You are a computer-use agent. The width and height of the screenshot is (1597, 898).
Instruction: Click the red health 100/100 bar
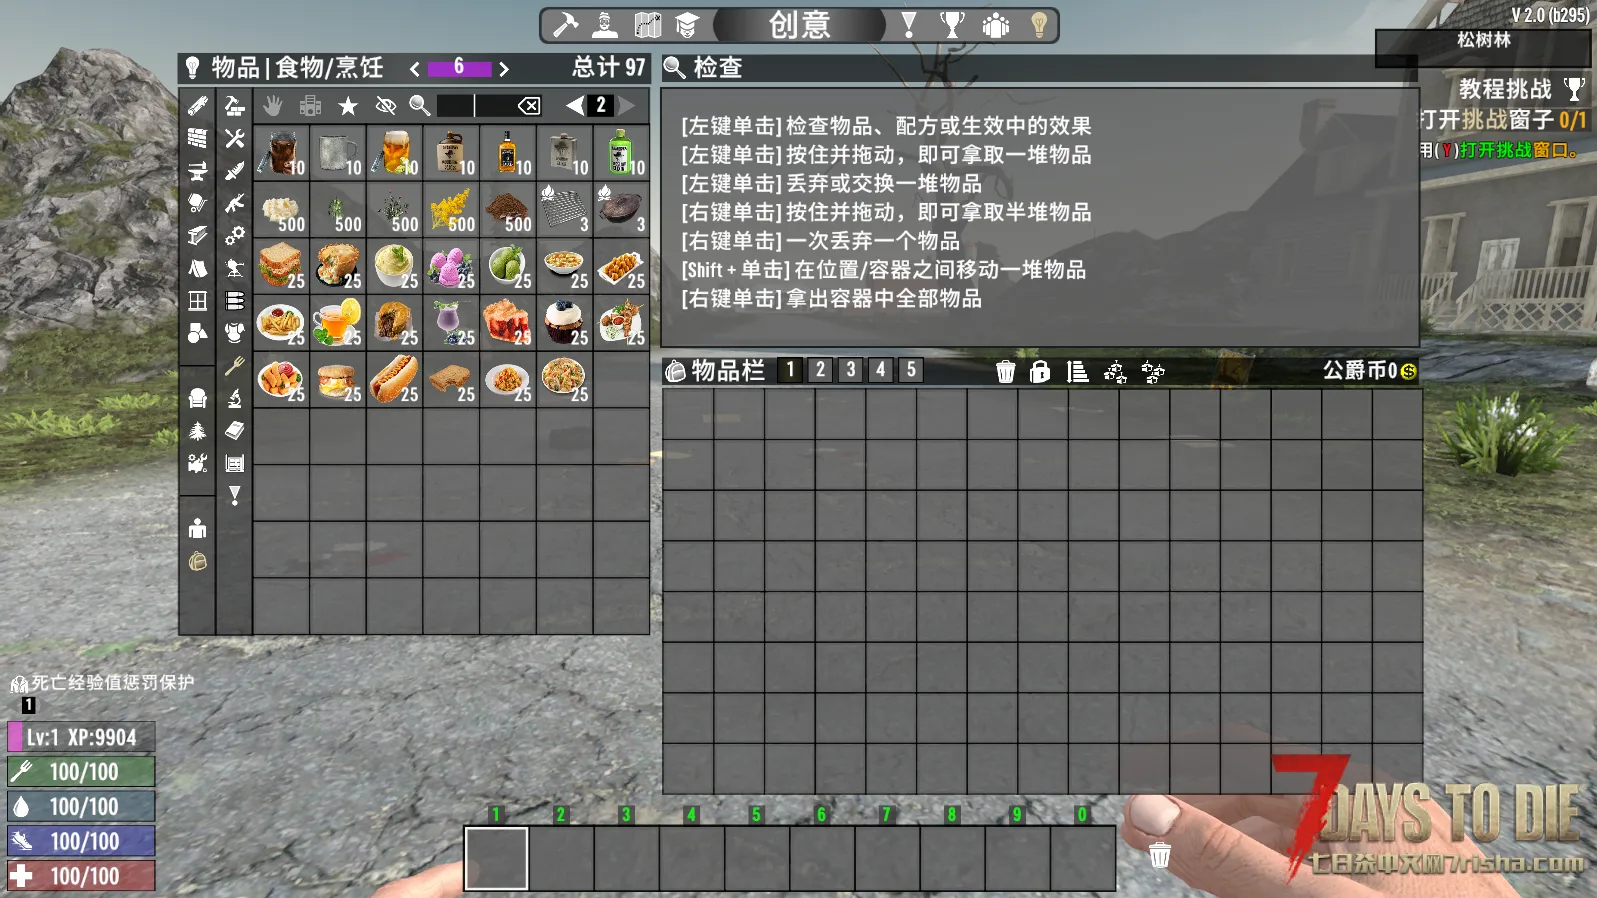81,876
